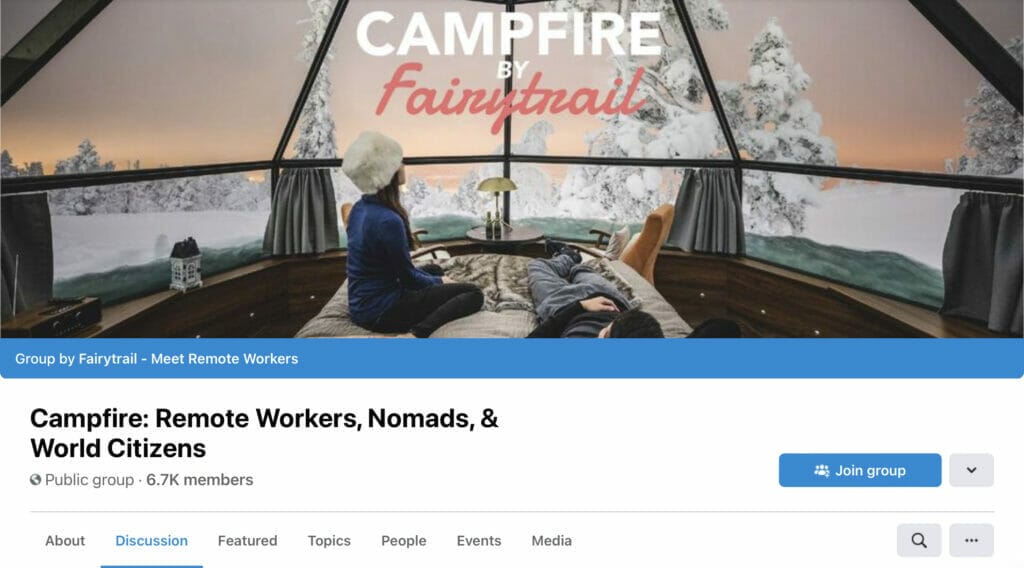Image resolution: width=1024 pixels, height=568 pixels.
Task: Click the table lamp in the cover image
Action: pyautogui.click(x=496, y=202)
